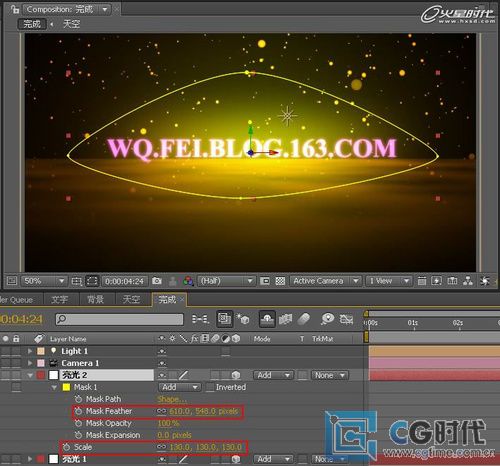Select the 完成 breadcrumb in composition viewer

coord(32,24)
